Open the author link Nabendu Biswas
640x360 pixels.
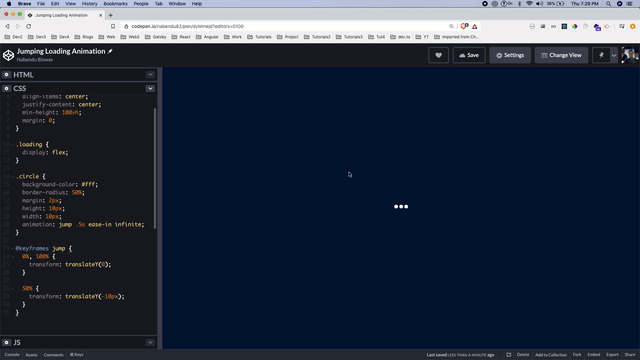point(35,60)
